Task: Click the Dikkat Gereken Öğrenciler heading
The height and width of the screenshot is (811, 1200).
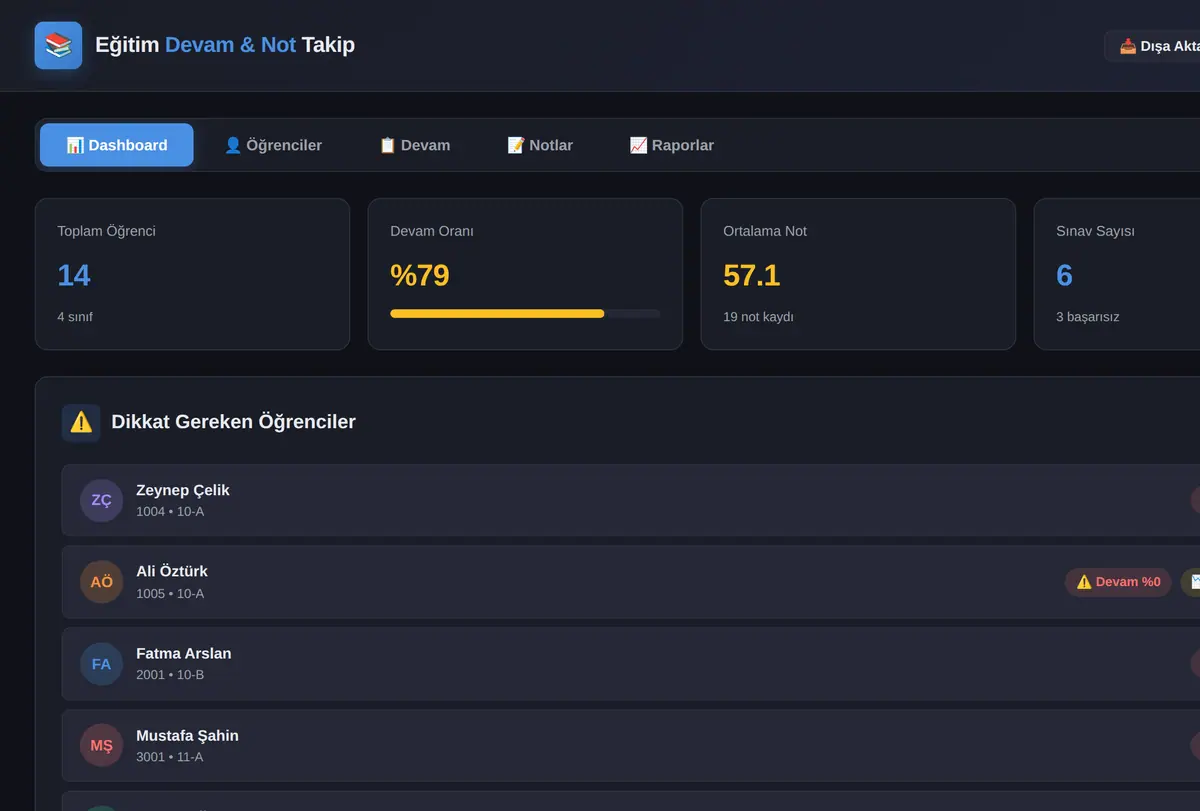Action: (234, 422)
